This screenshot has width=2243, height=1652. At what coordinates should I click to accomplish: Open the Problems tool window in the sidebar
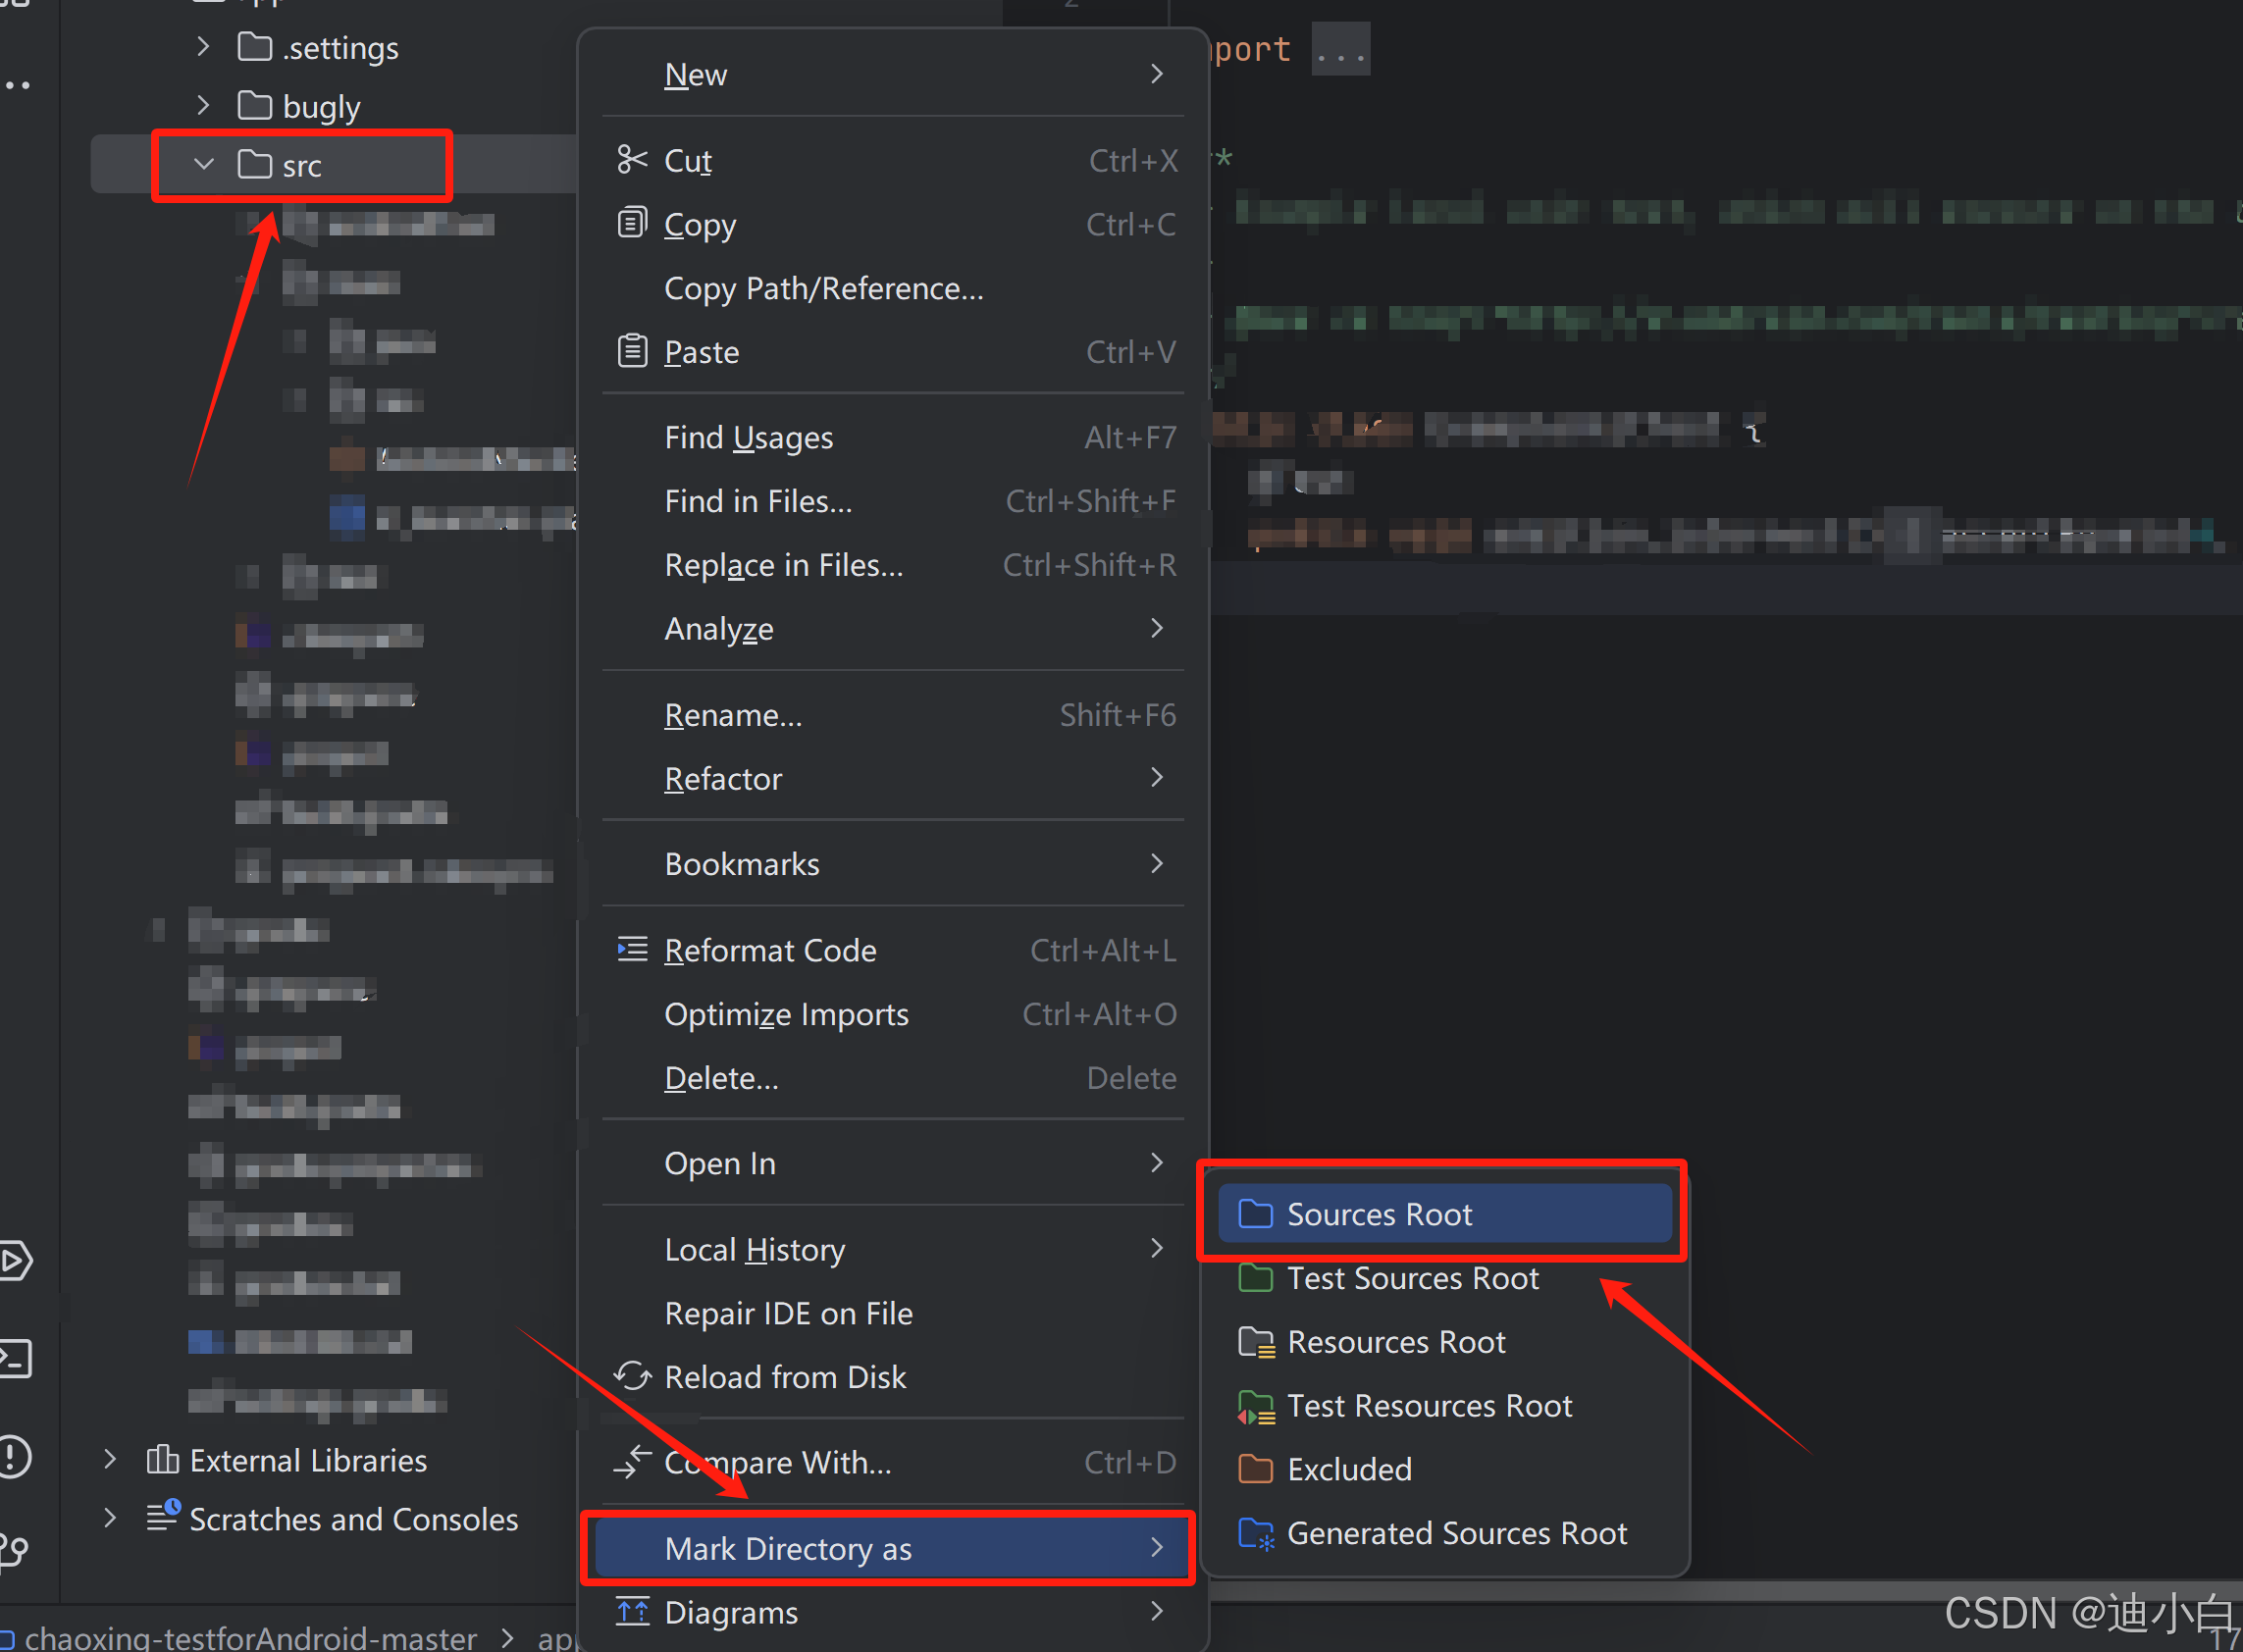click(x=16, y=1456)
